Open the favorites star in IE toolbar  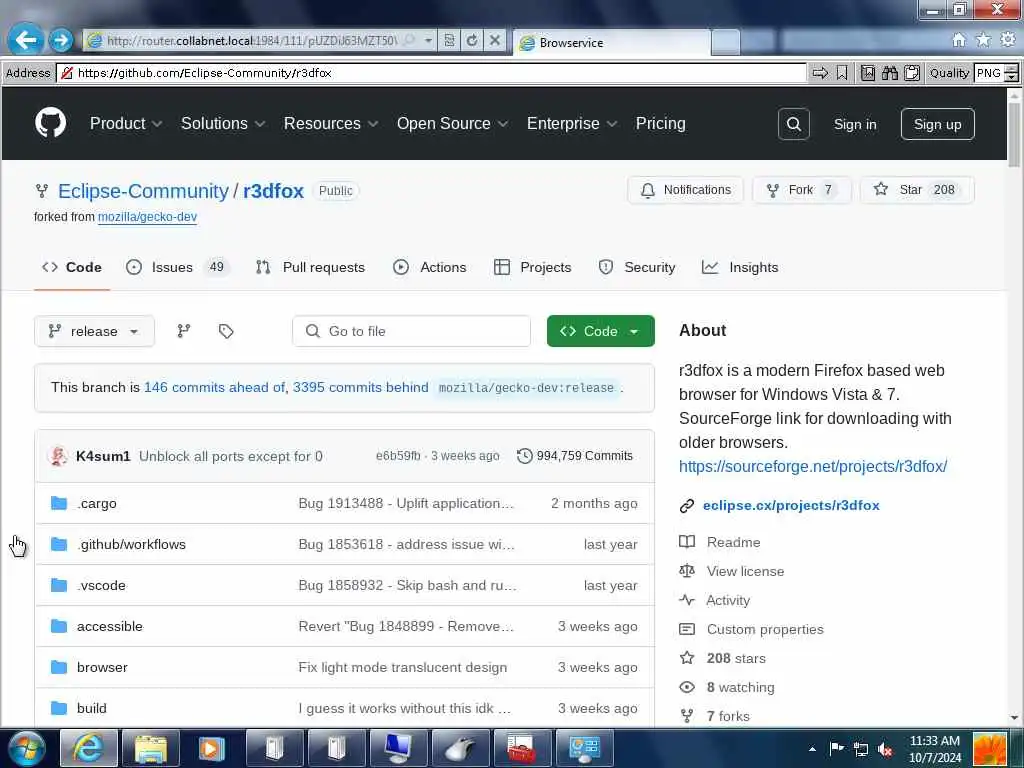983,40
